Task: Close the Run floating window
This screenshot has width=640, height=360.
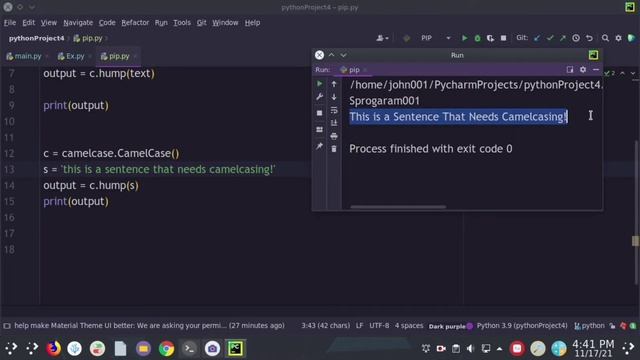Action: 320,55
